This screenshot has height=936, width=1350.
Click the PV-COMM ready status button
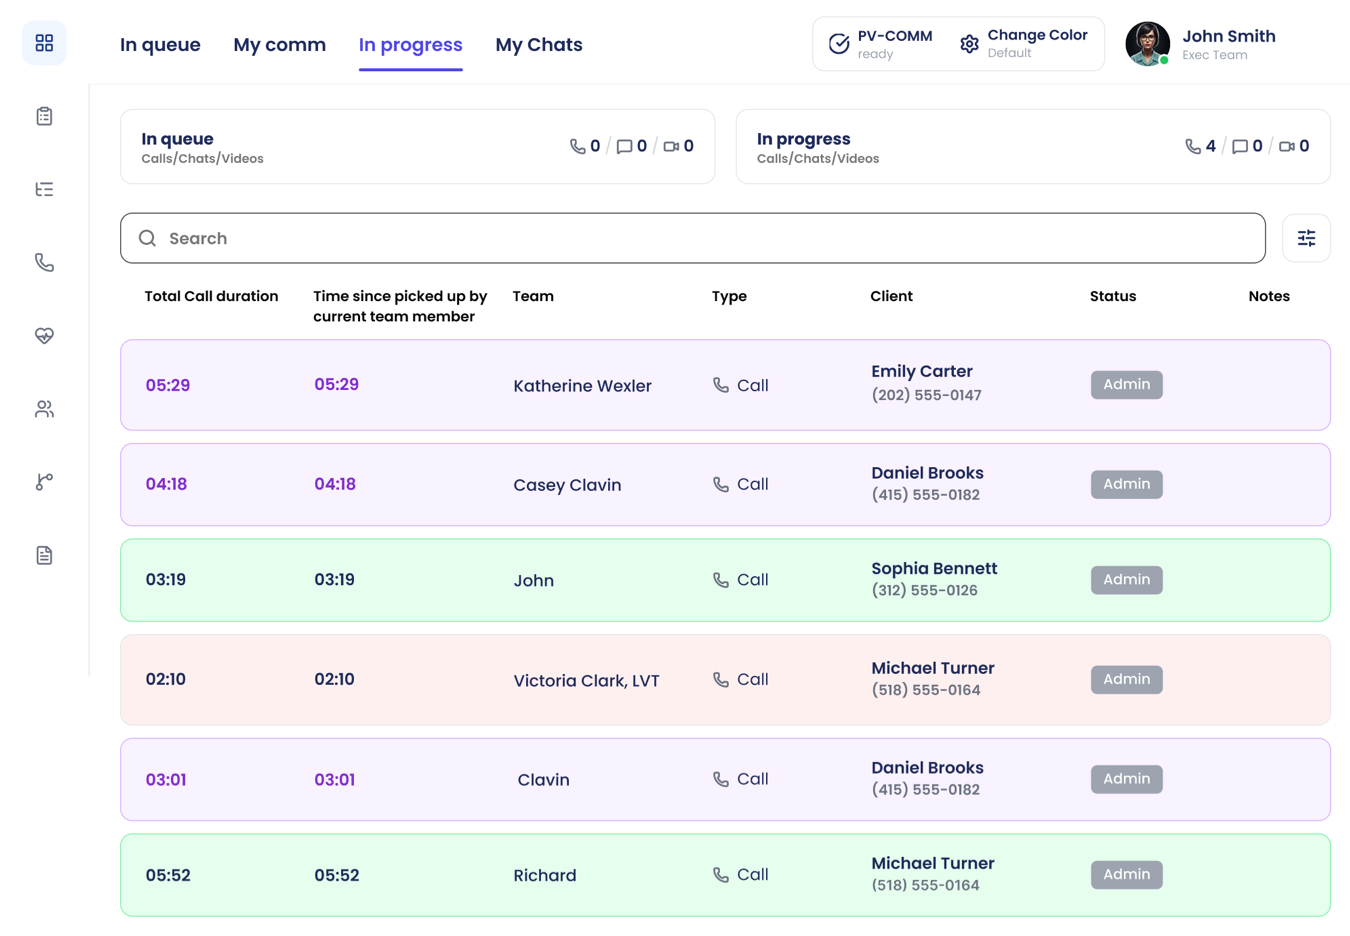(x=881, y=43)
